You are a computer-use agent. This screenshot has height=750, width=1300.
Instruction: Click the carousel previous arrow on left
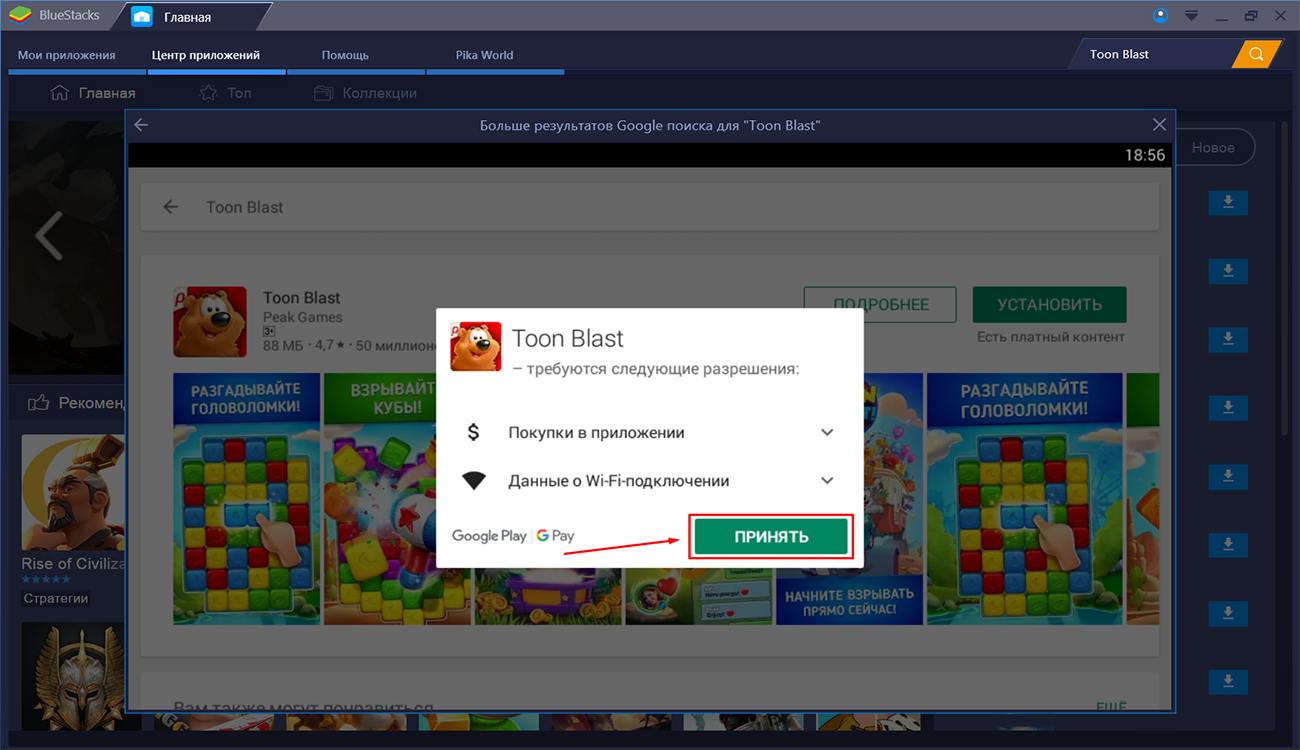pyautogui.click(x=48, y=236)
